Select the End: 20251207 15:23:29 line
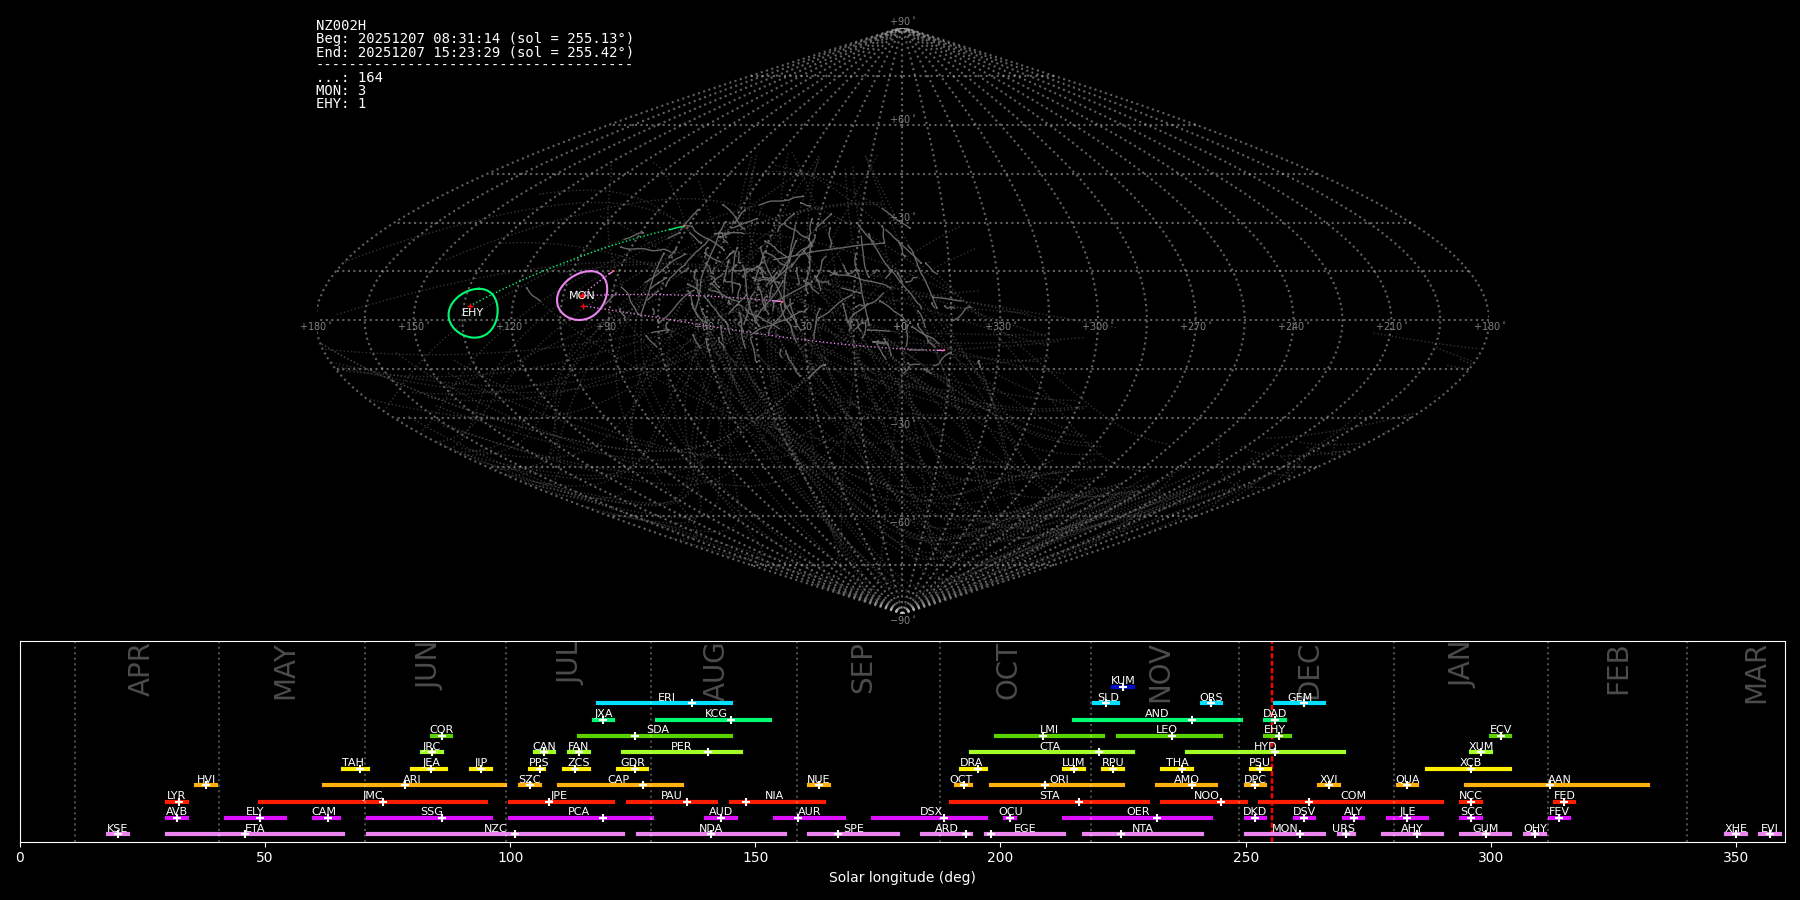Viewport: 1800px width, 900px height. click(x=475, y=52)
